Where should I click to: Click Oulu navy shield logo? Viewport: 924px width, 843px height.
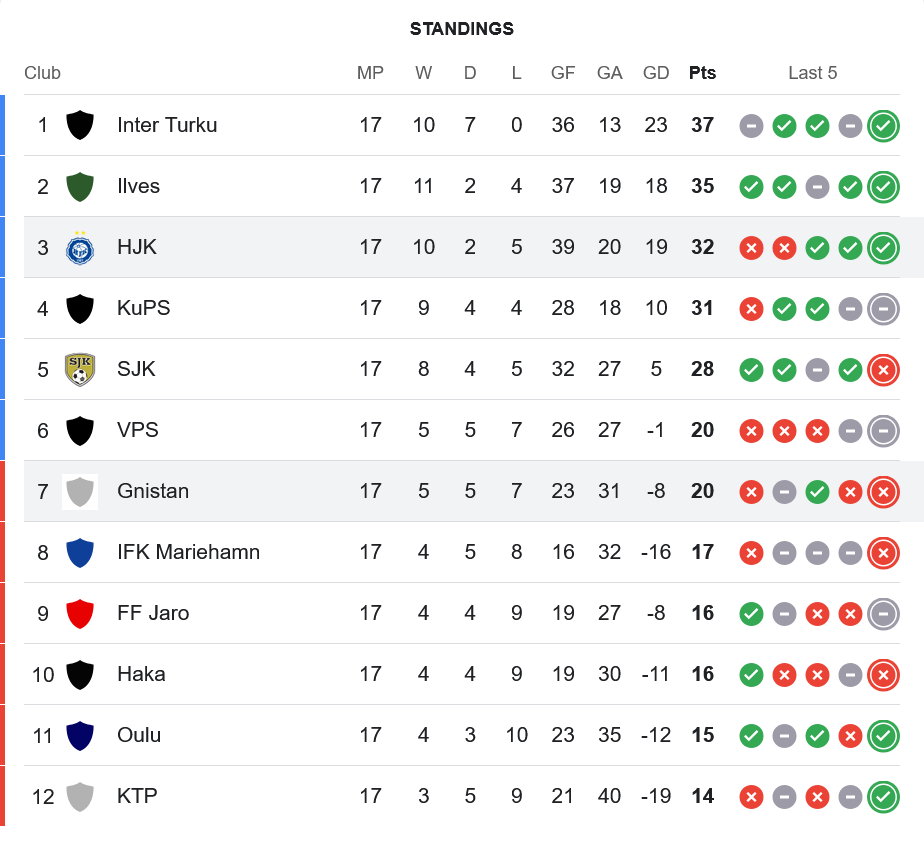click(x=80, y=735)
